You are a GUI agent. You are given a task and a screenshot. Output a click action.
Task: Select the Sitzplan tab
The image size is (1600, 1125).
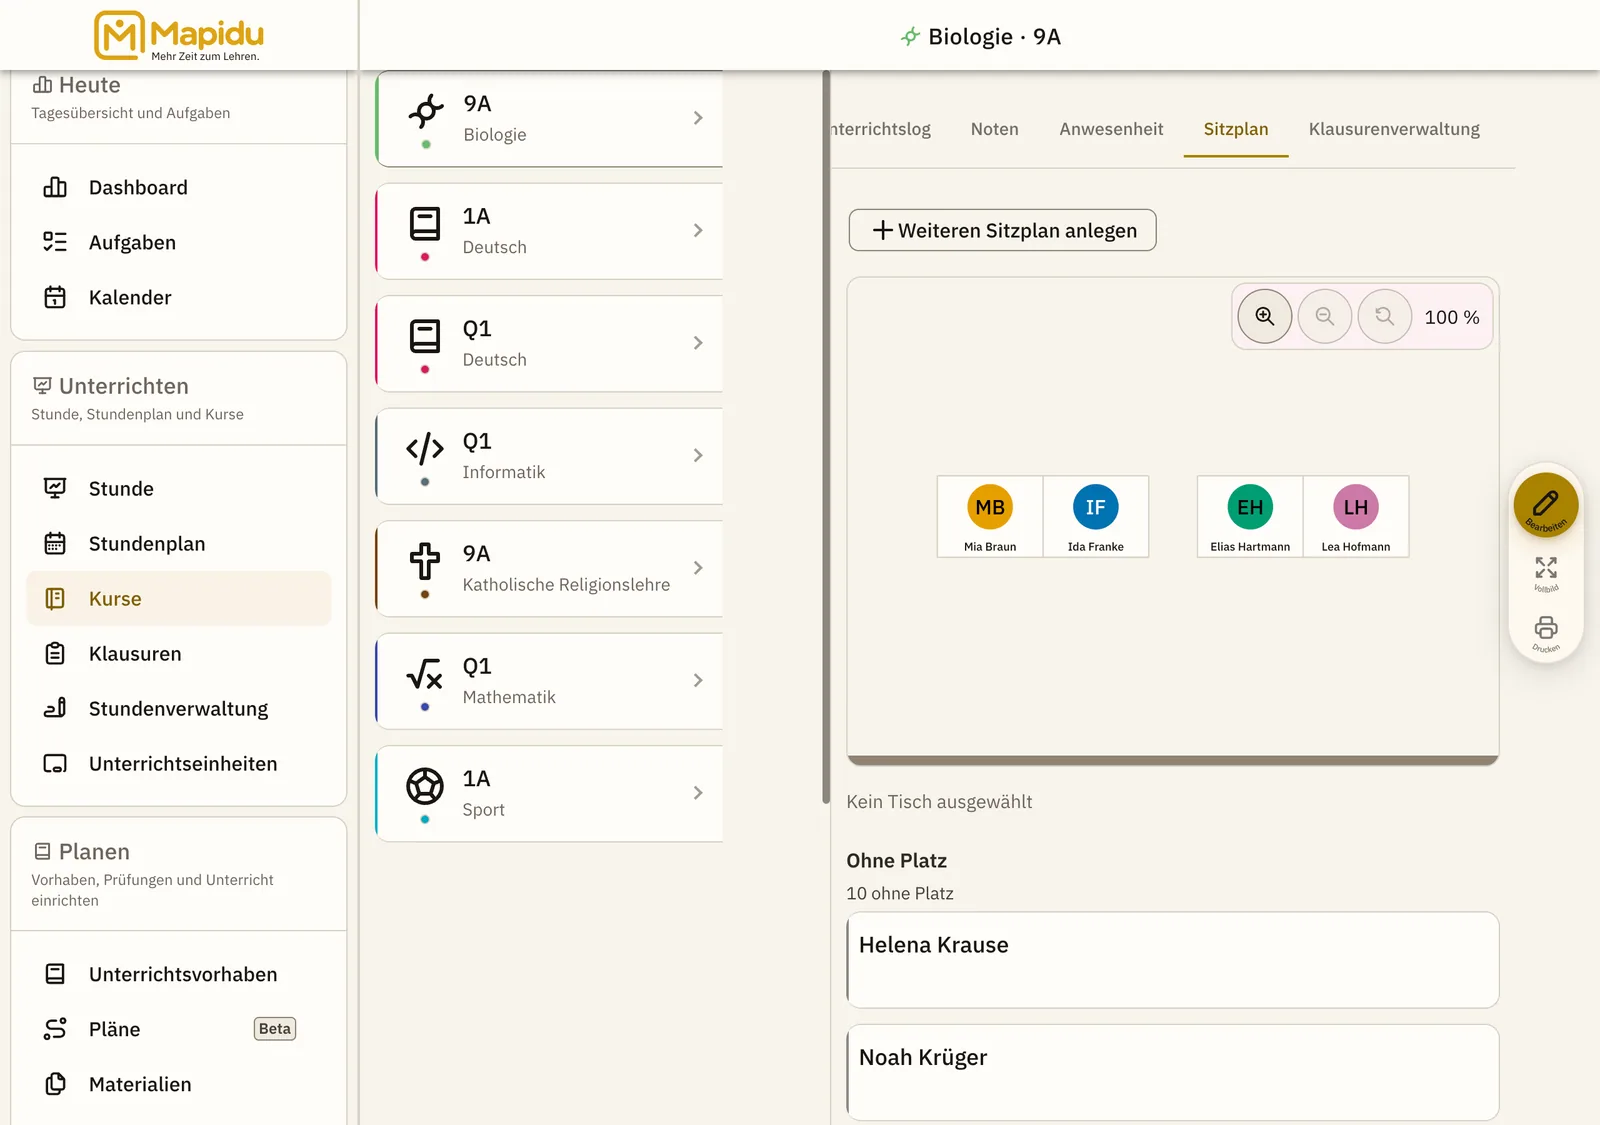pos(1236,130)
